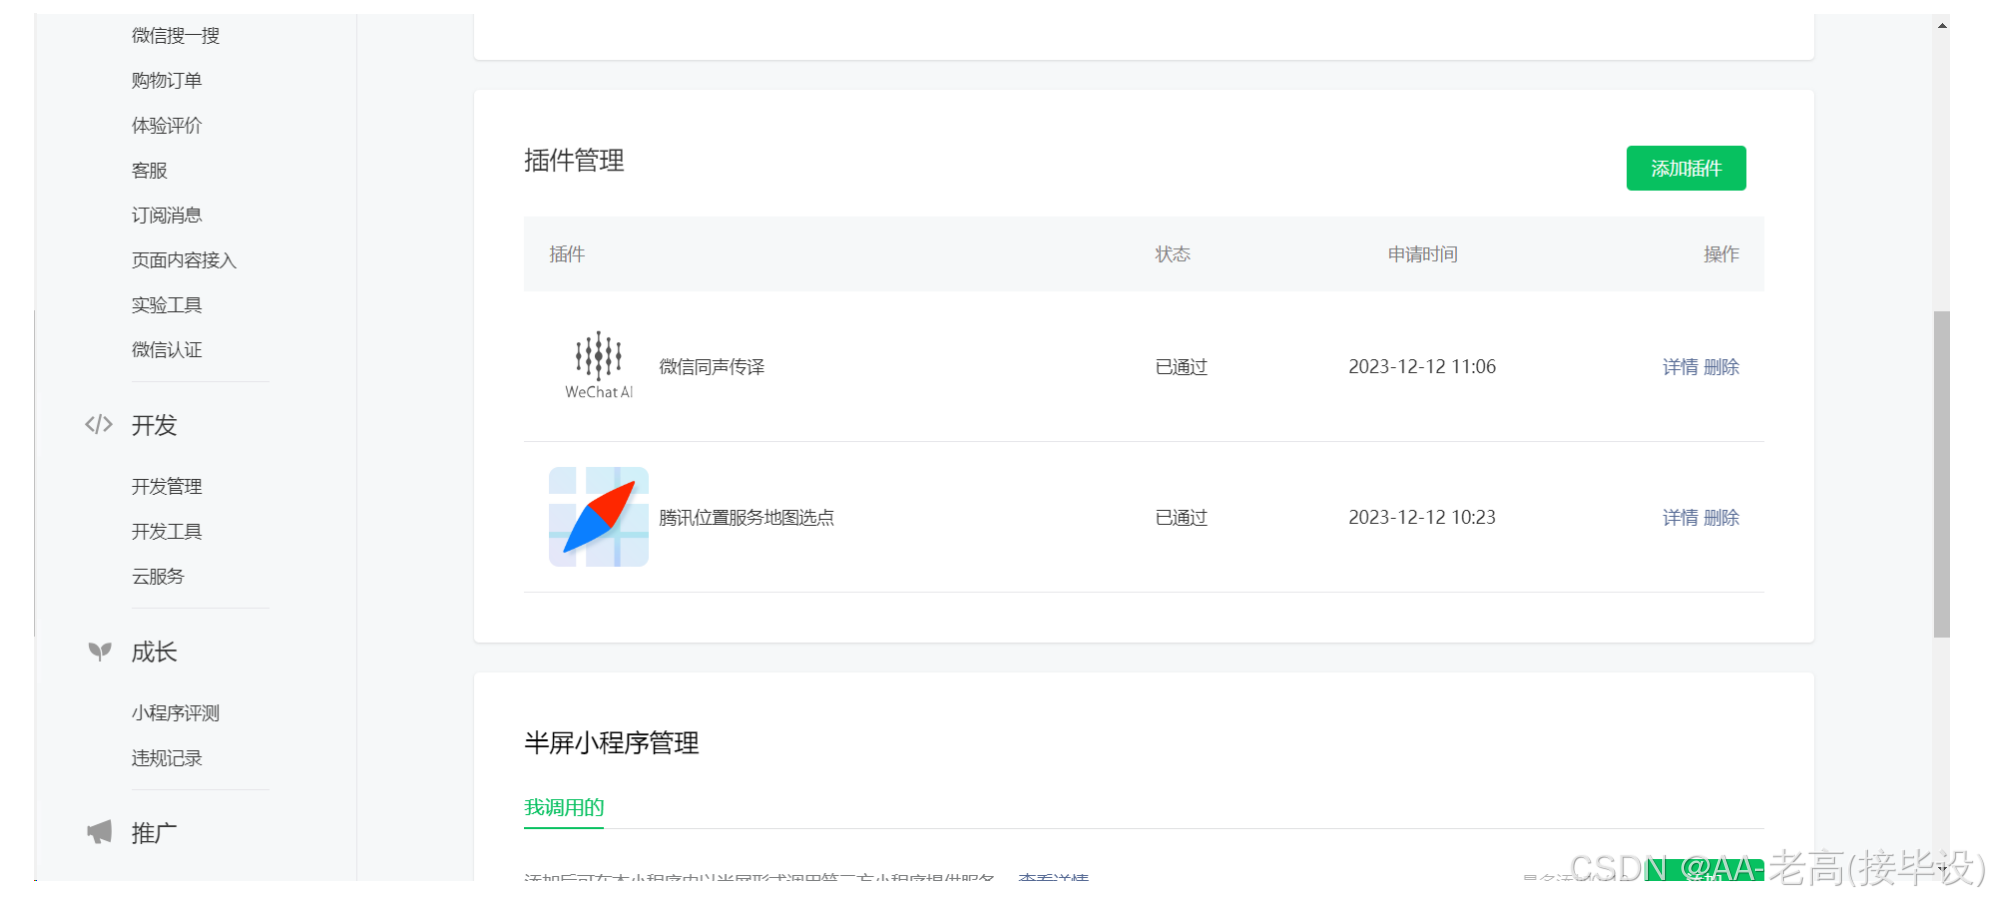
Task: Open 违规记录 sidebar item
Action: coord(167,759)
